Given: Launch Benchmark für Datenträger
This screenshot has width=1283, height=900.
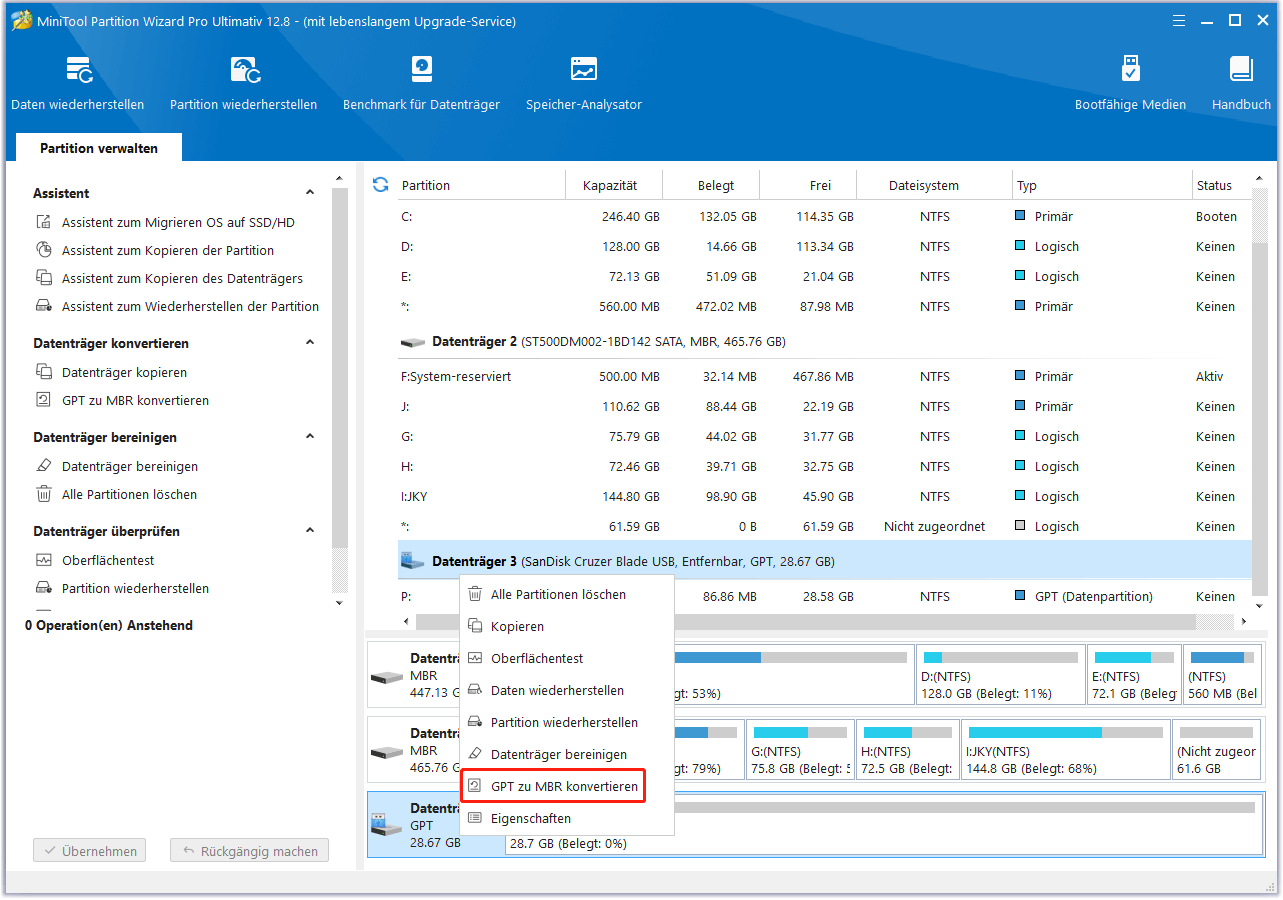Looking at the screenshot, I should (421, 83).
